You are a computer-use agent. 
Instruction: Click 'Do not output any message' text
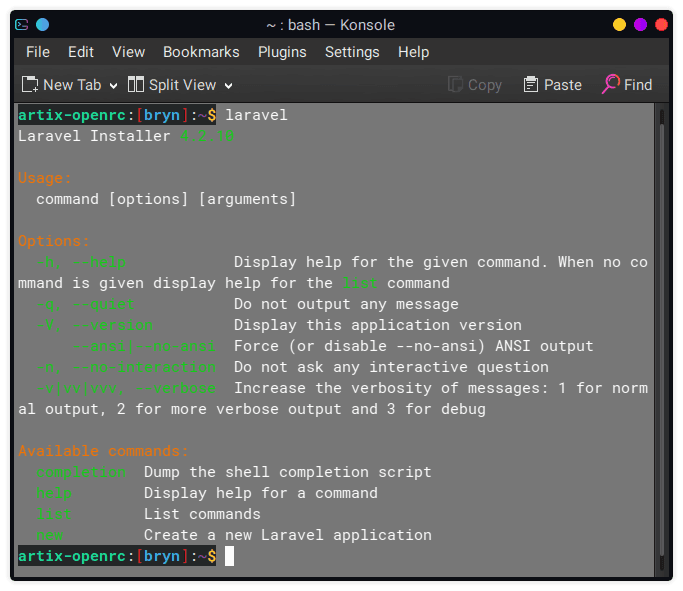[346, 304]
